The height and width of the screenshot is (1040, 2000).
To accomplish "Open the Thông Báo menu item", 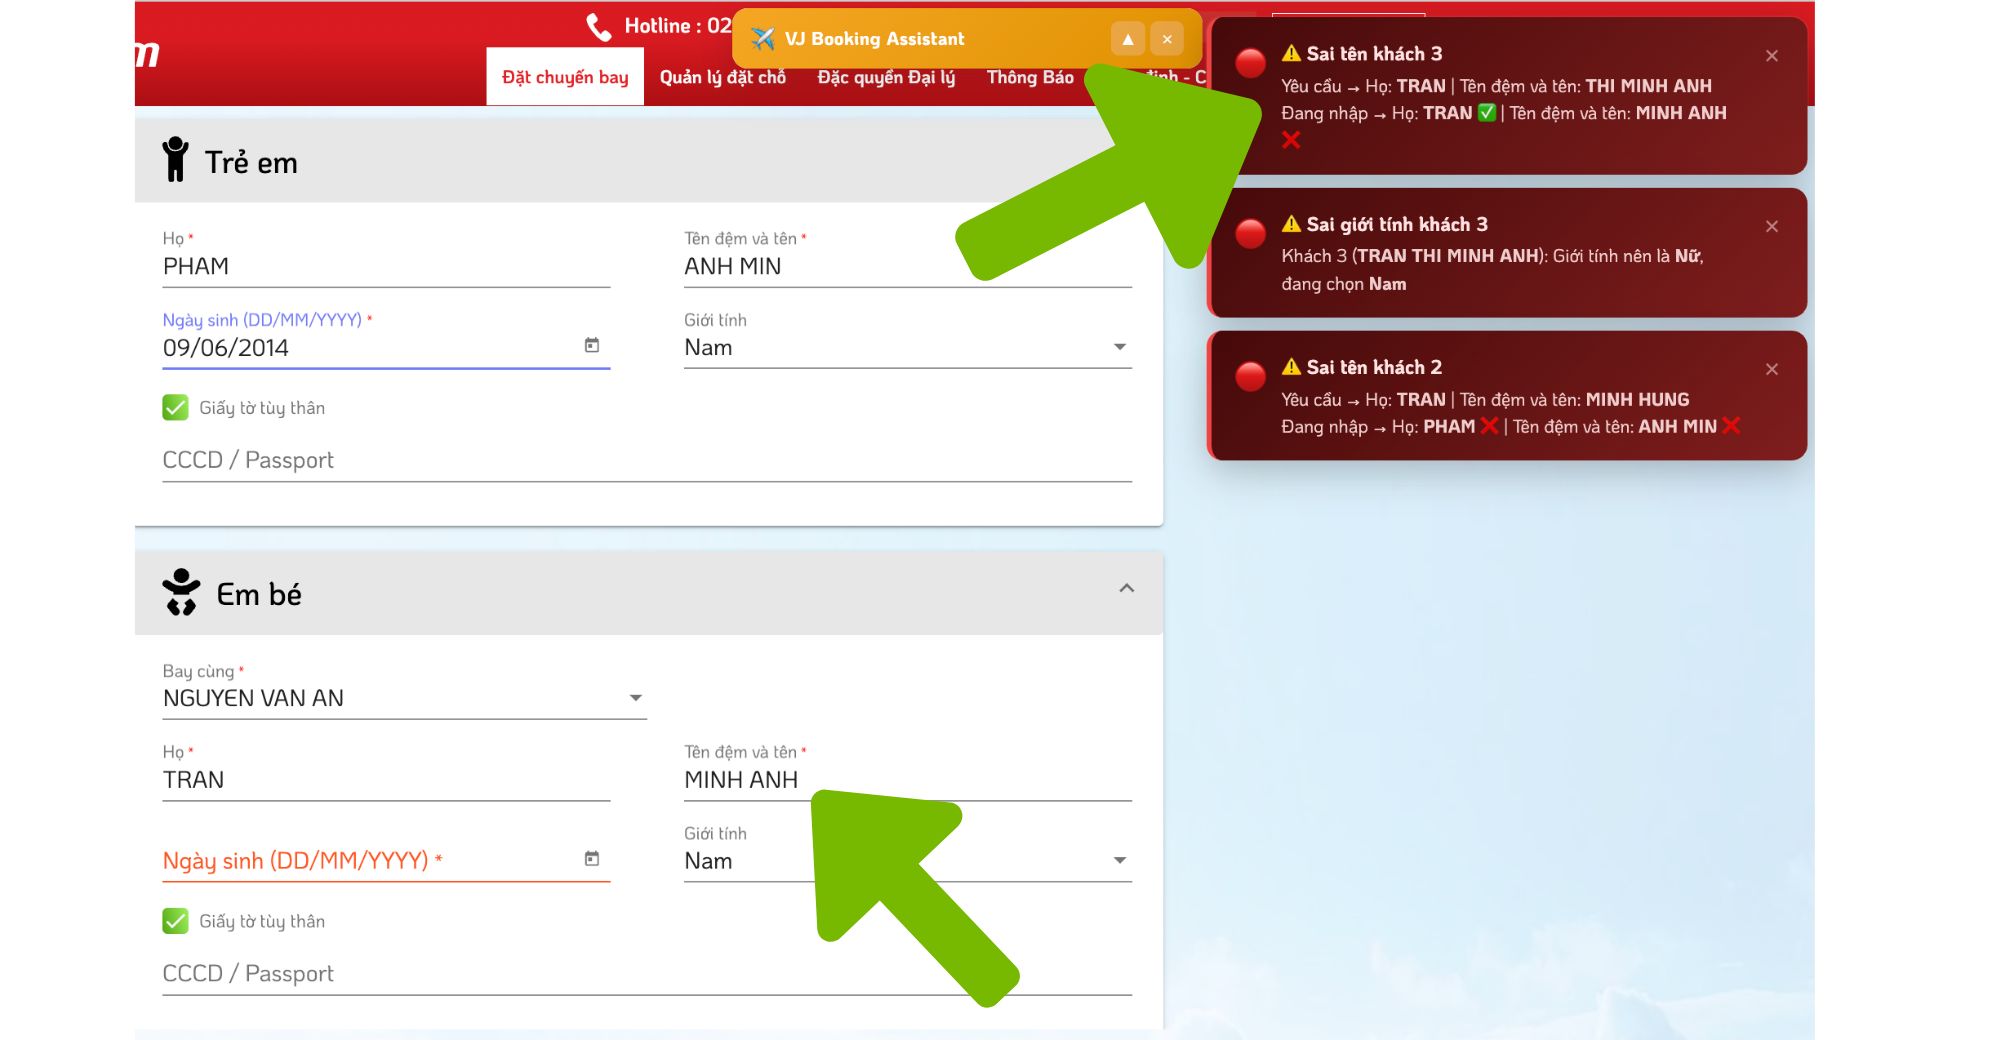I will point(1030,78).
